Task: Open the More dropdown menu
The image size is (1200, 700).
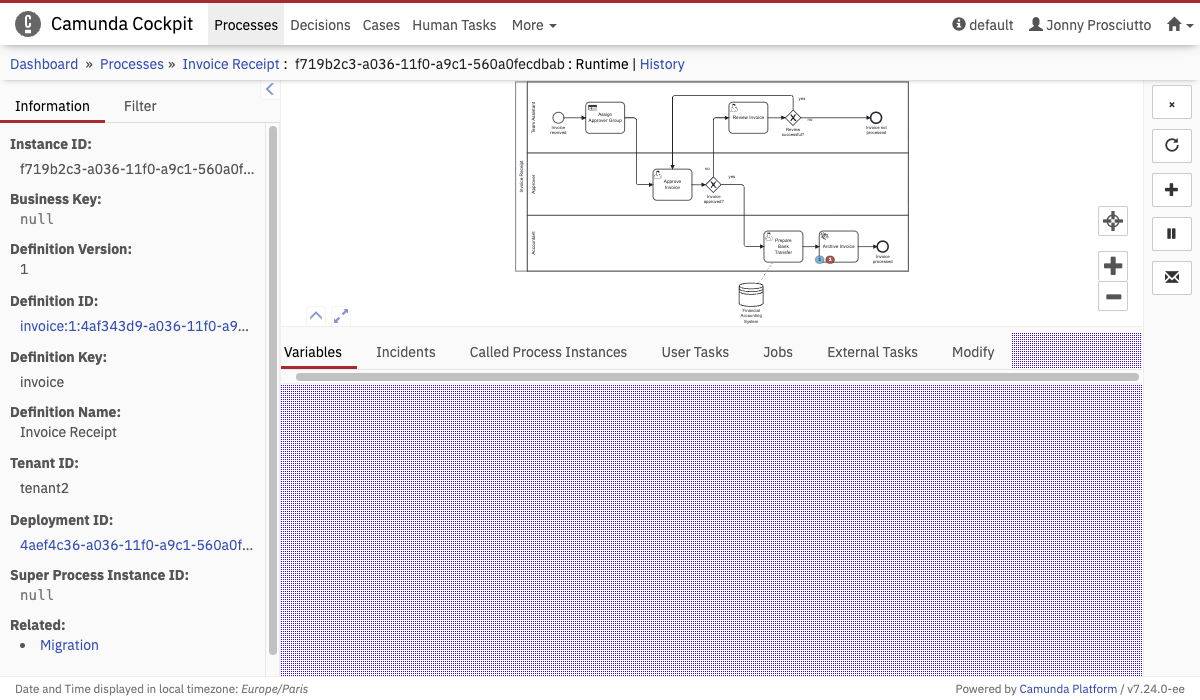Action: click(534, 25)
